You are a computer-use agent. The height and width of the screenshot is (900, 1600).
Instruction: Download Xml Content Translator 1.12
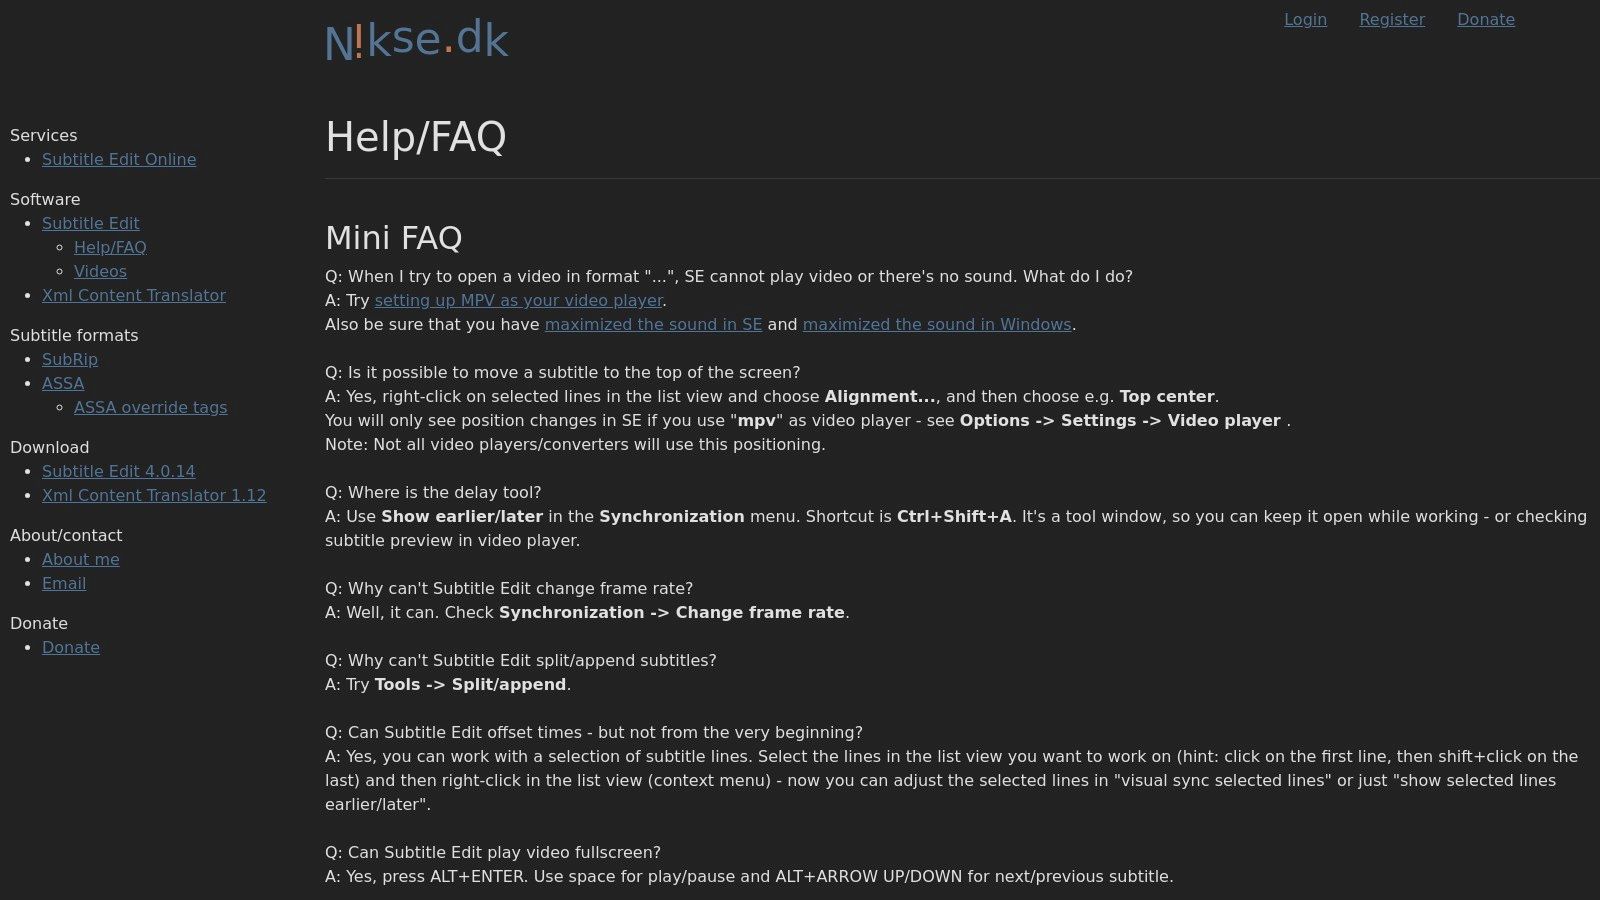tap(154, 495)
